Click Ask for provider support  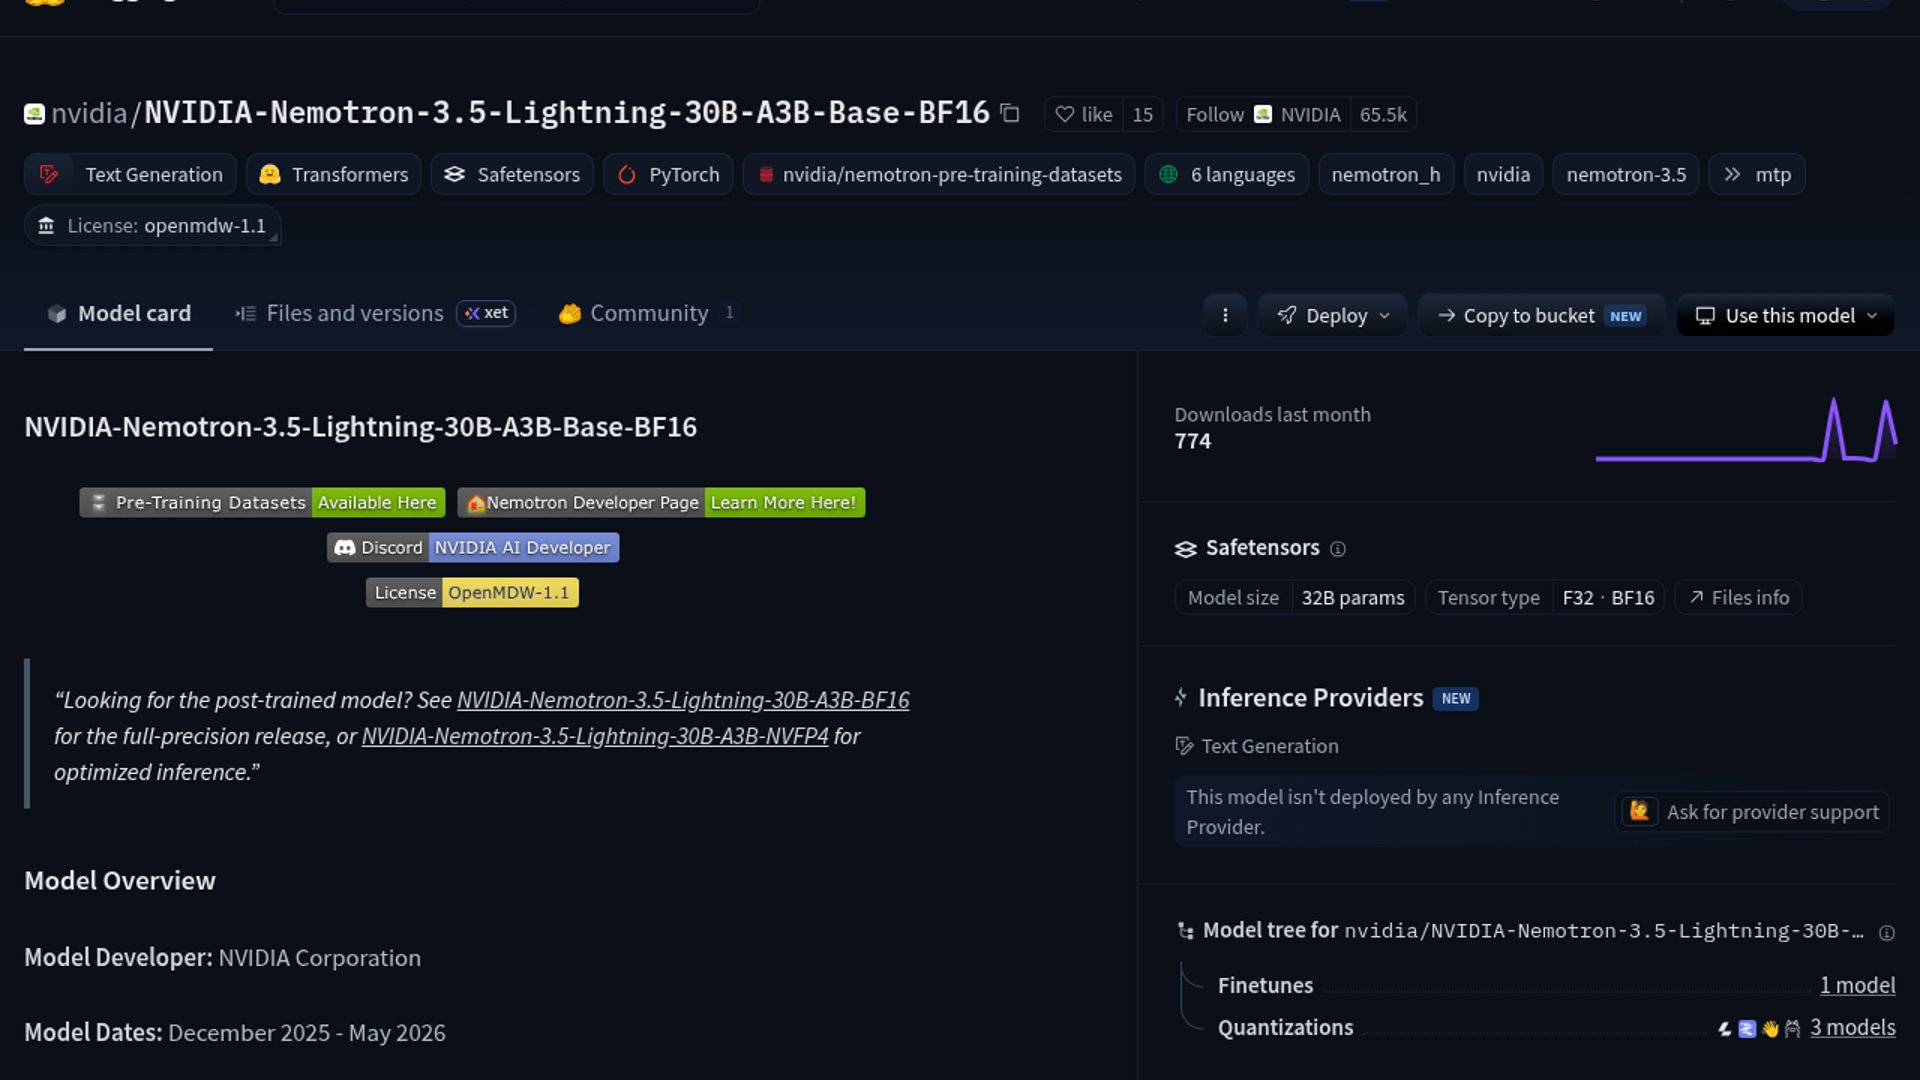click(x=1752, y=812)
